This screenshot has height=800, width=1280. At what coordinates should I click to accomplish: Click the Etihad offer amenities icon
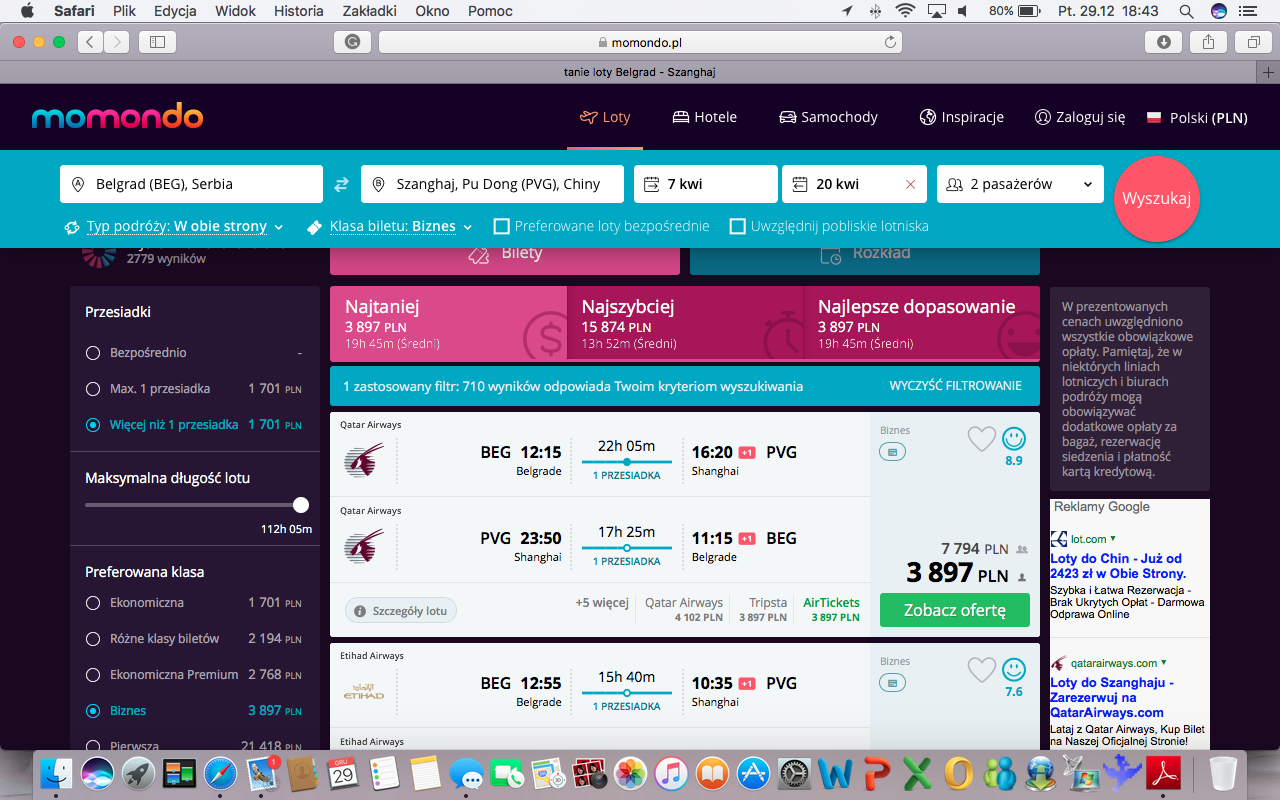pos(893,683)
